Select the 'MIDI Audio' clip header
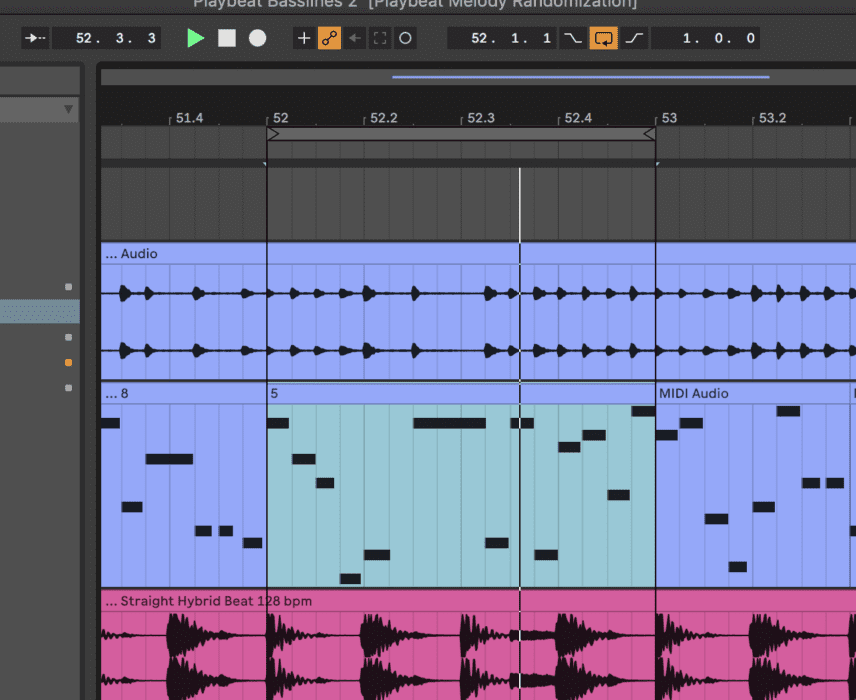This screenshot has height=700, width=856. tap(753, 393)
